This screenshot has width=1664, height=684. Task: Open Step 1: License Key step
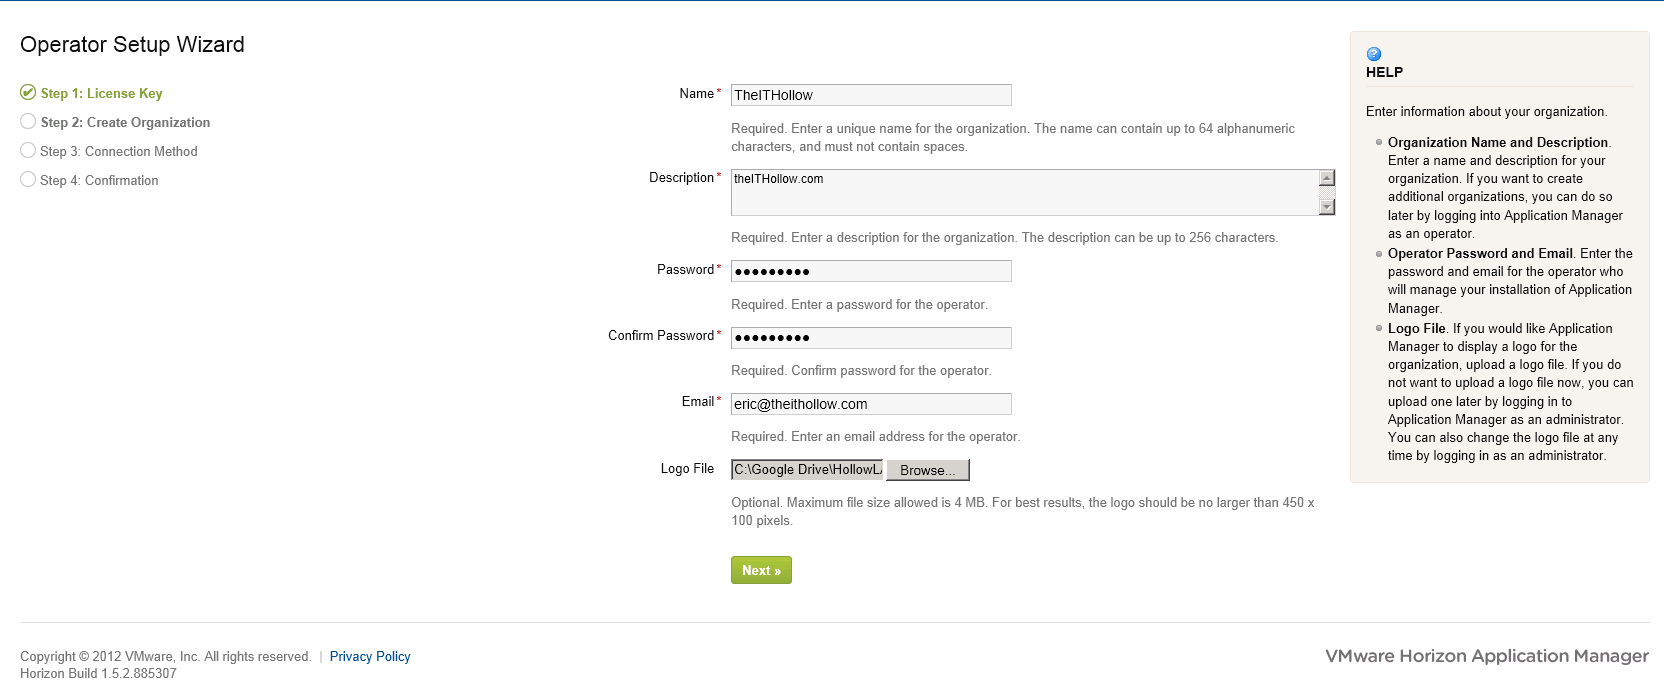pos(101,93)
